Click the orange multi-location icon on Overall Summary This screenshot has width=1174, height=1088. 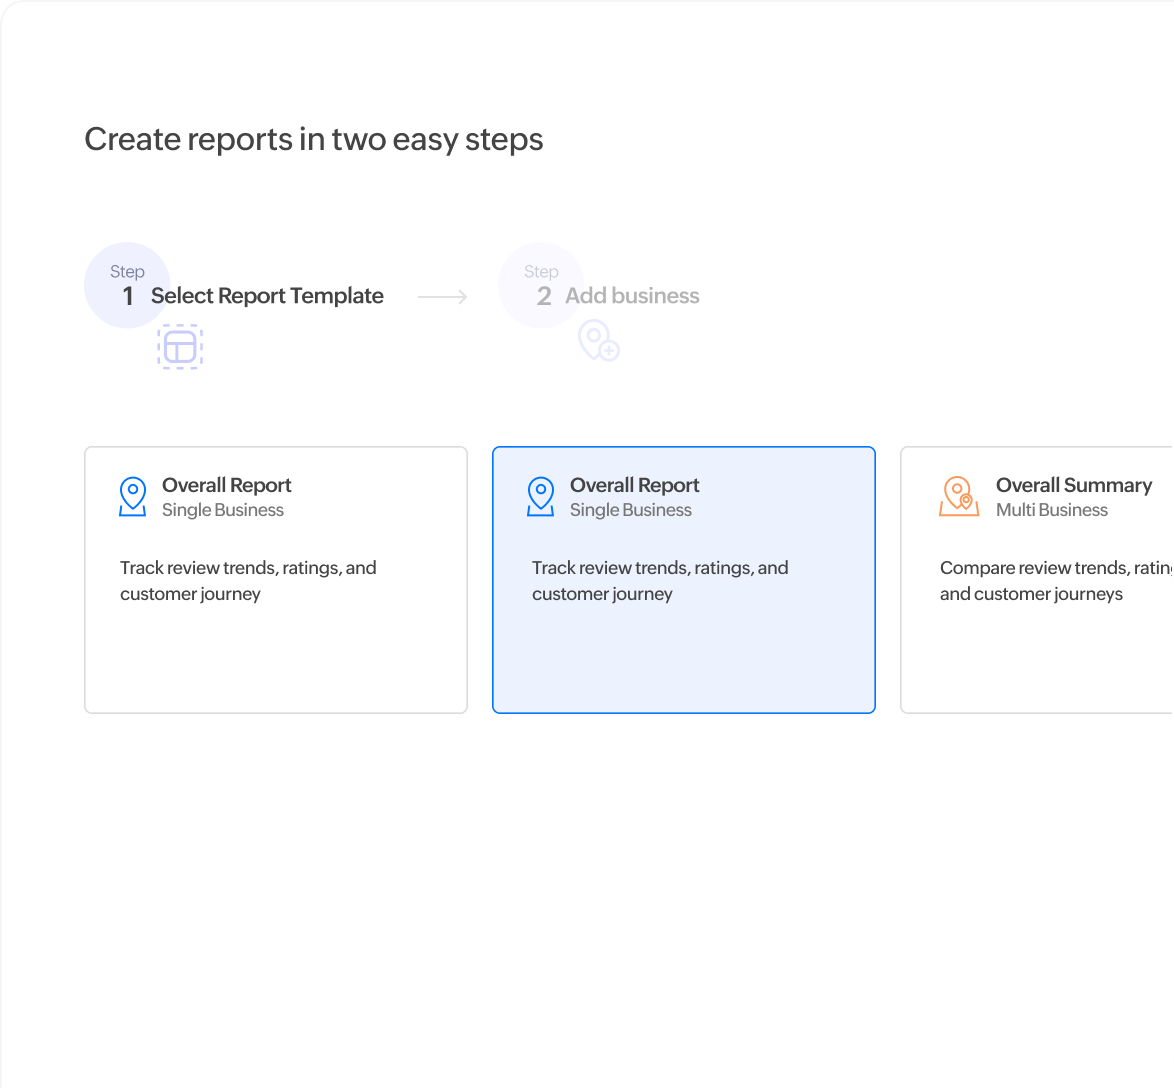(958, 496)
